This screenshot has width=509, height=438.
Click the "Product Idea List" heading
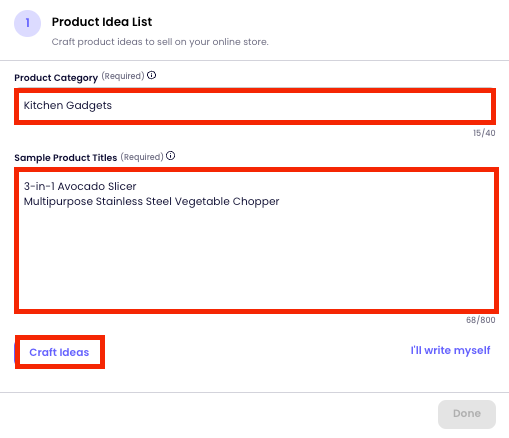[x=102, y=22]
